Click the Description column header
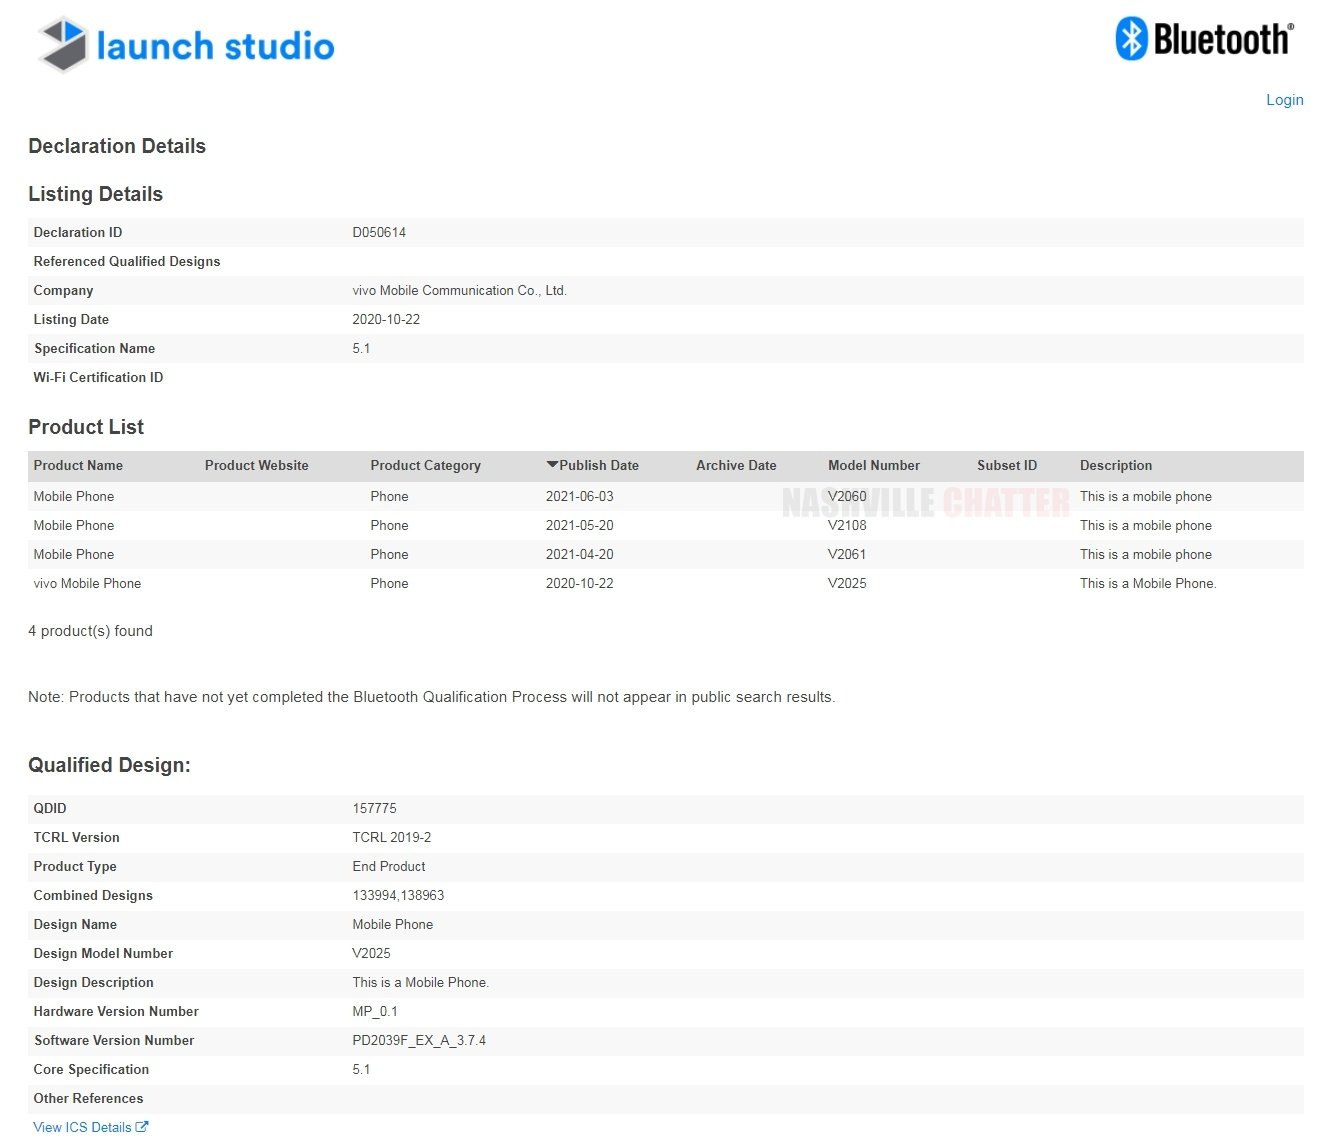 (x=1115, y=466)
